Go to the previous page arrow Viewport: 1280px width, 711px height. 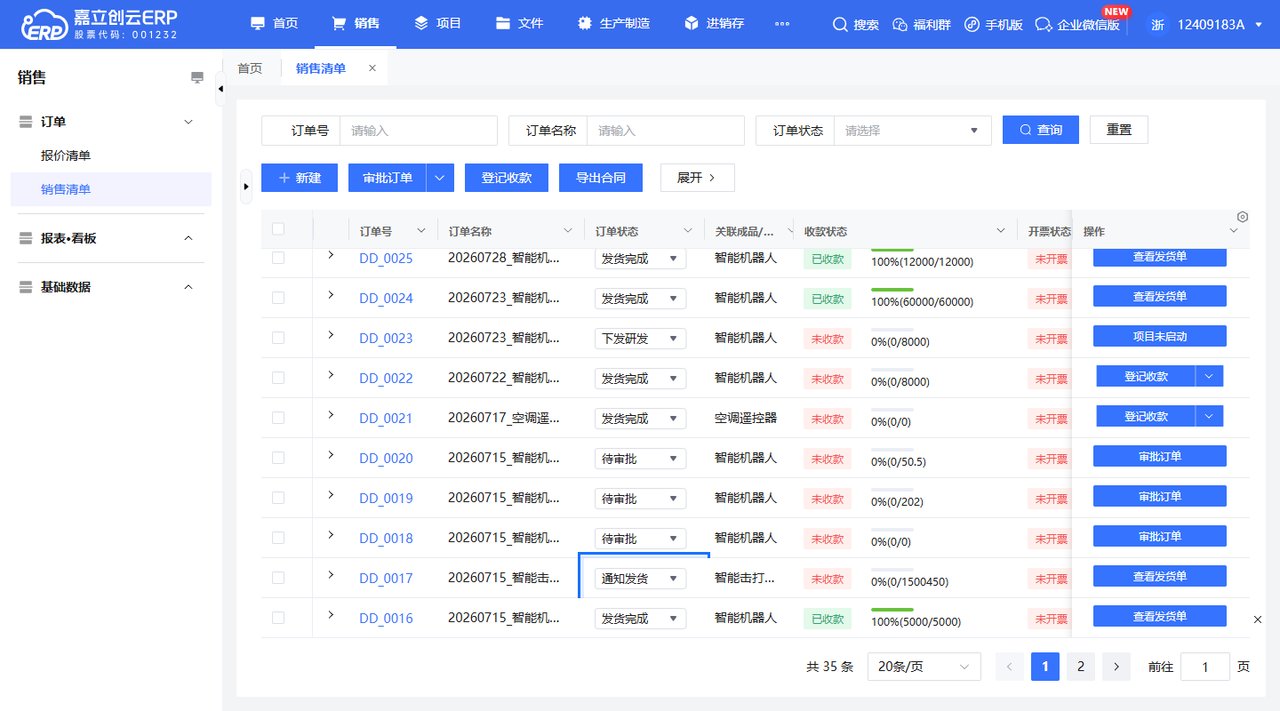[x=1010, y=667]
